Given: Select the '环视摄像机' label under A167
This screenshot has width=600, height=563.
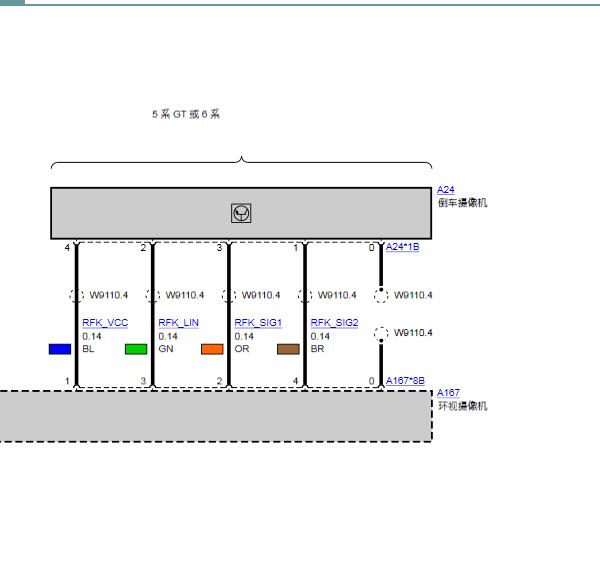Looking at the screenshot, I should (x=463, y=406).
